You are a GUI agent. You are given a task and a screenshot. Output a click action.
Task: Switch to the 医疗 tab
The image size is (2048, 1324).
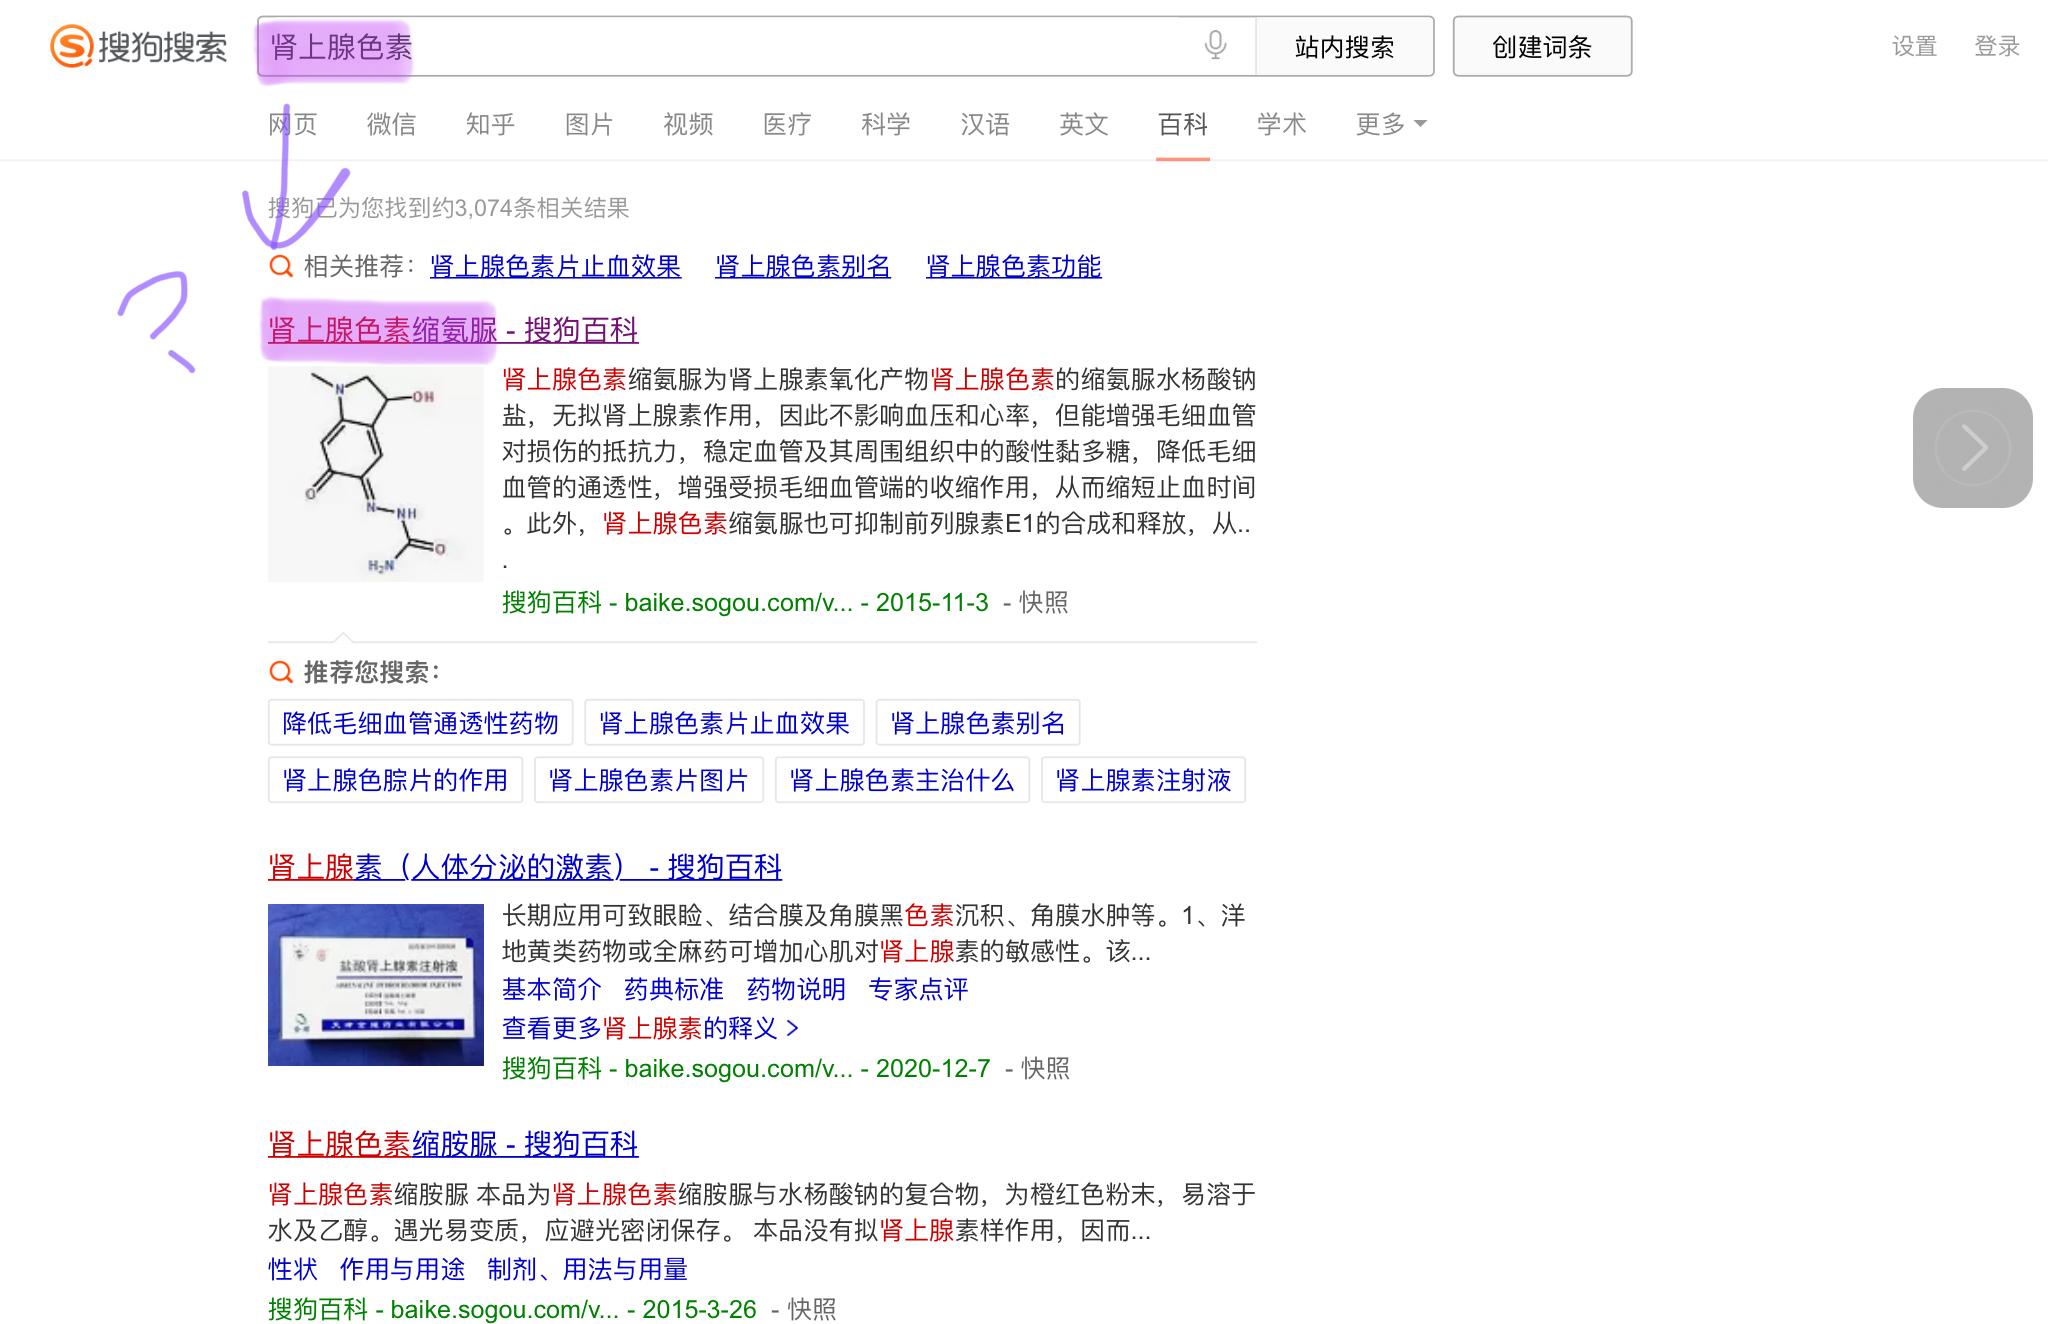787,124
